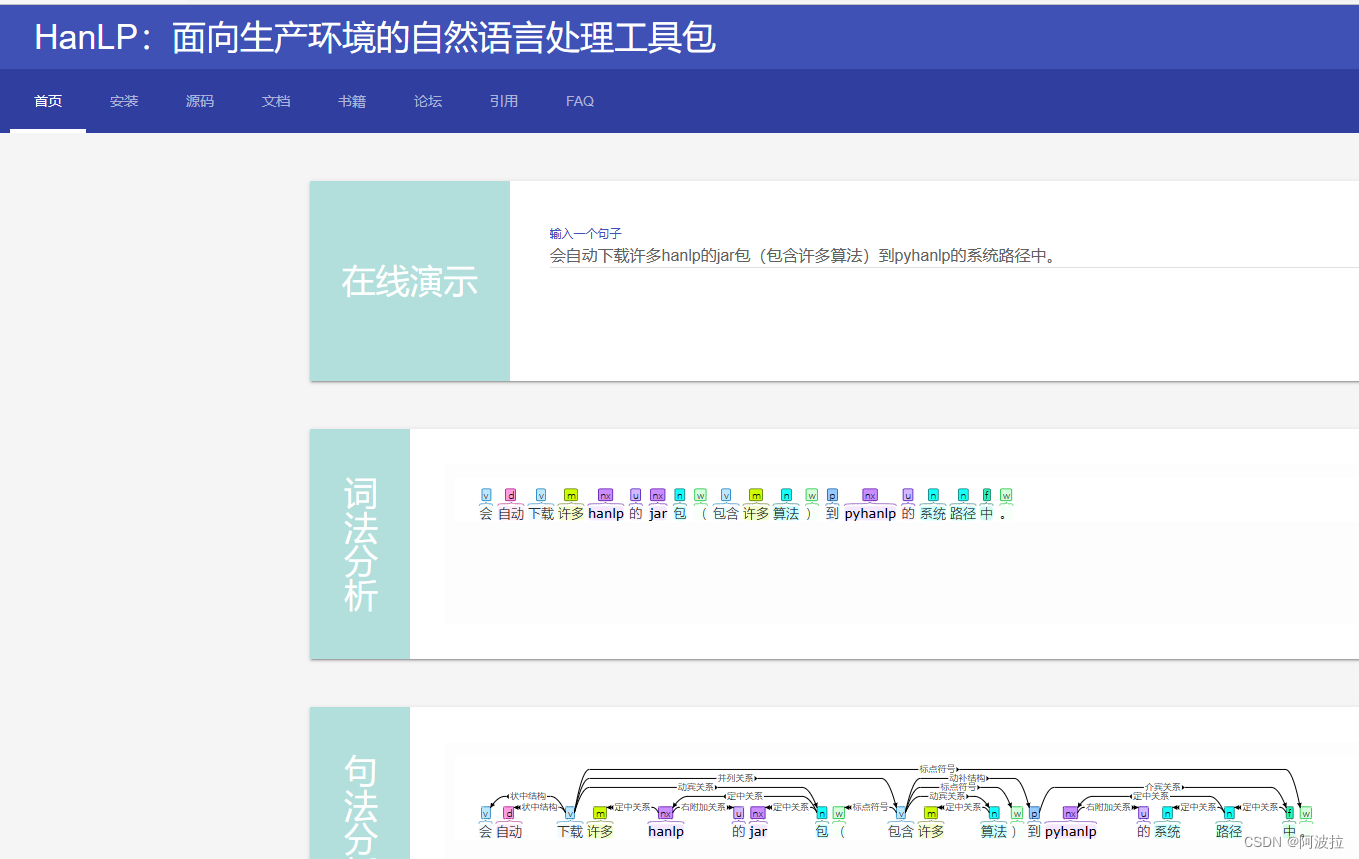This screenshot has width=1359, height=859.
Task: Select the word jar in 词法分析
Action: [x=657, y=513]
